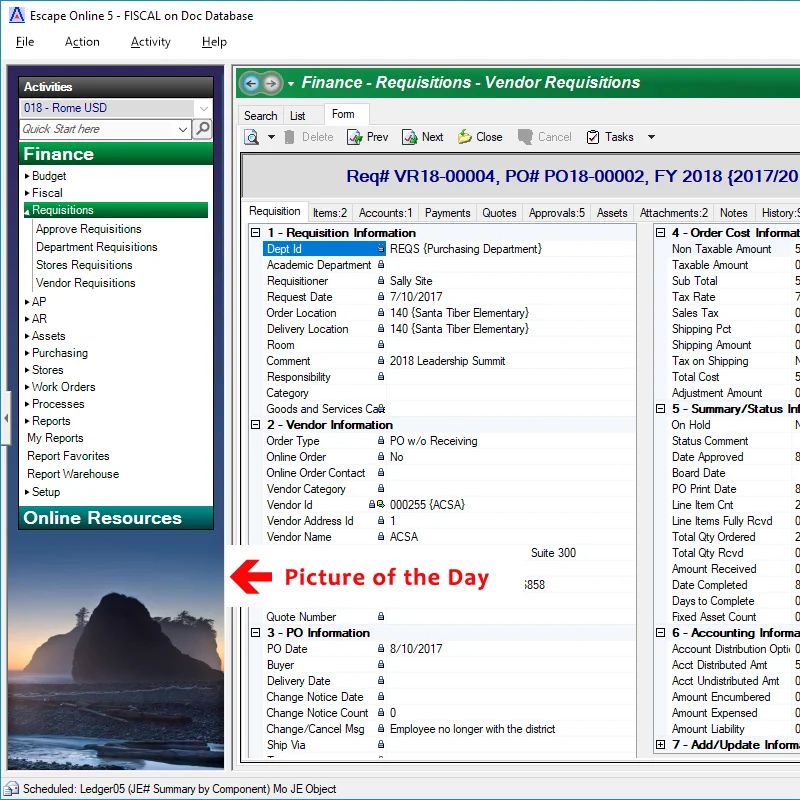Open Approve Requisitions

pos(88,229)
